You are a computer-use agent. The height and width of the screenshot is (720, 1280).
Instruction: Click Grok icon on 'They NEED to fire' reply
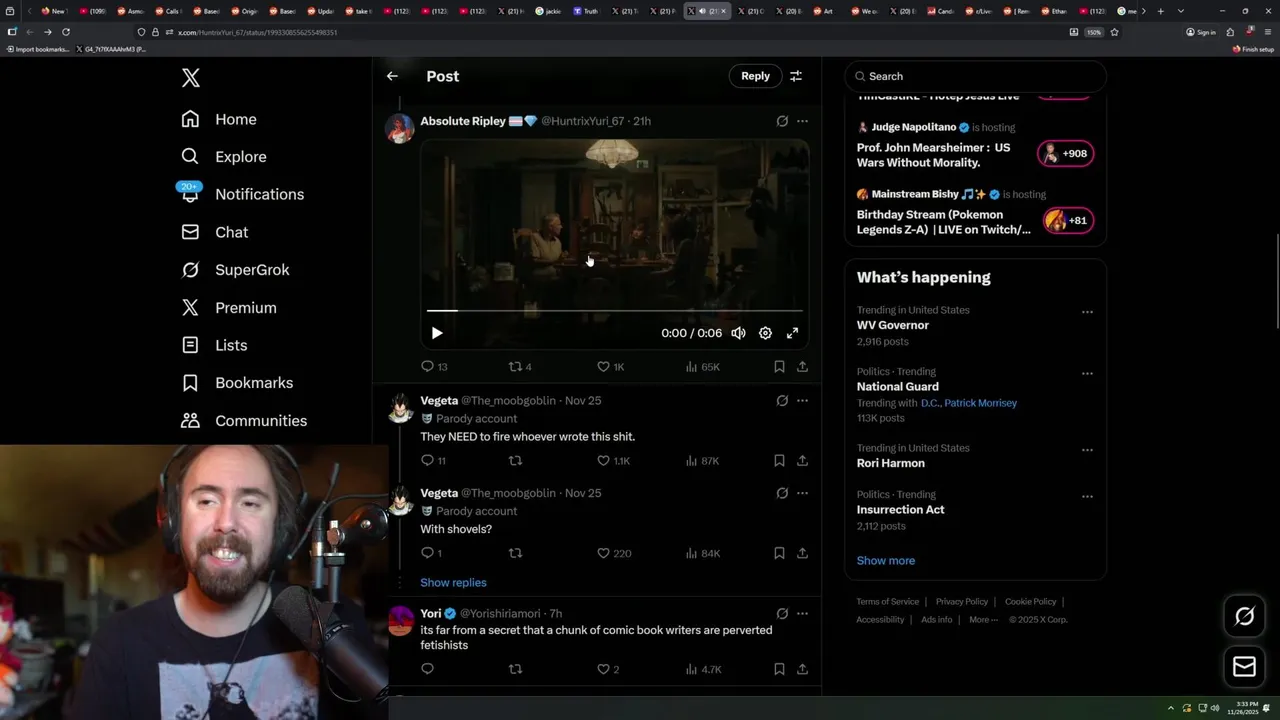coord(782,401)
